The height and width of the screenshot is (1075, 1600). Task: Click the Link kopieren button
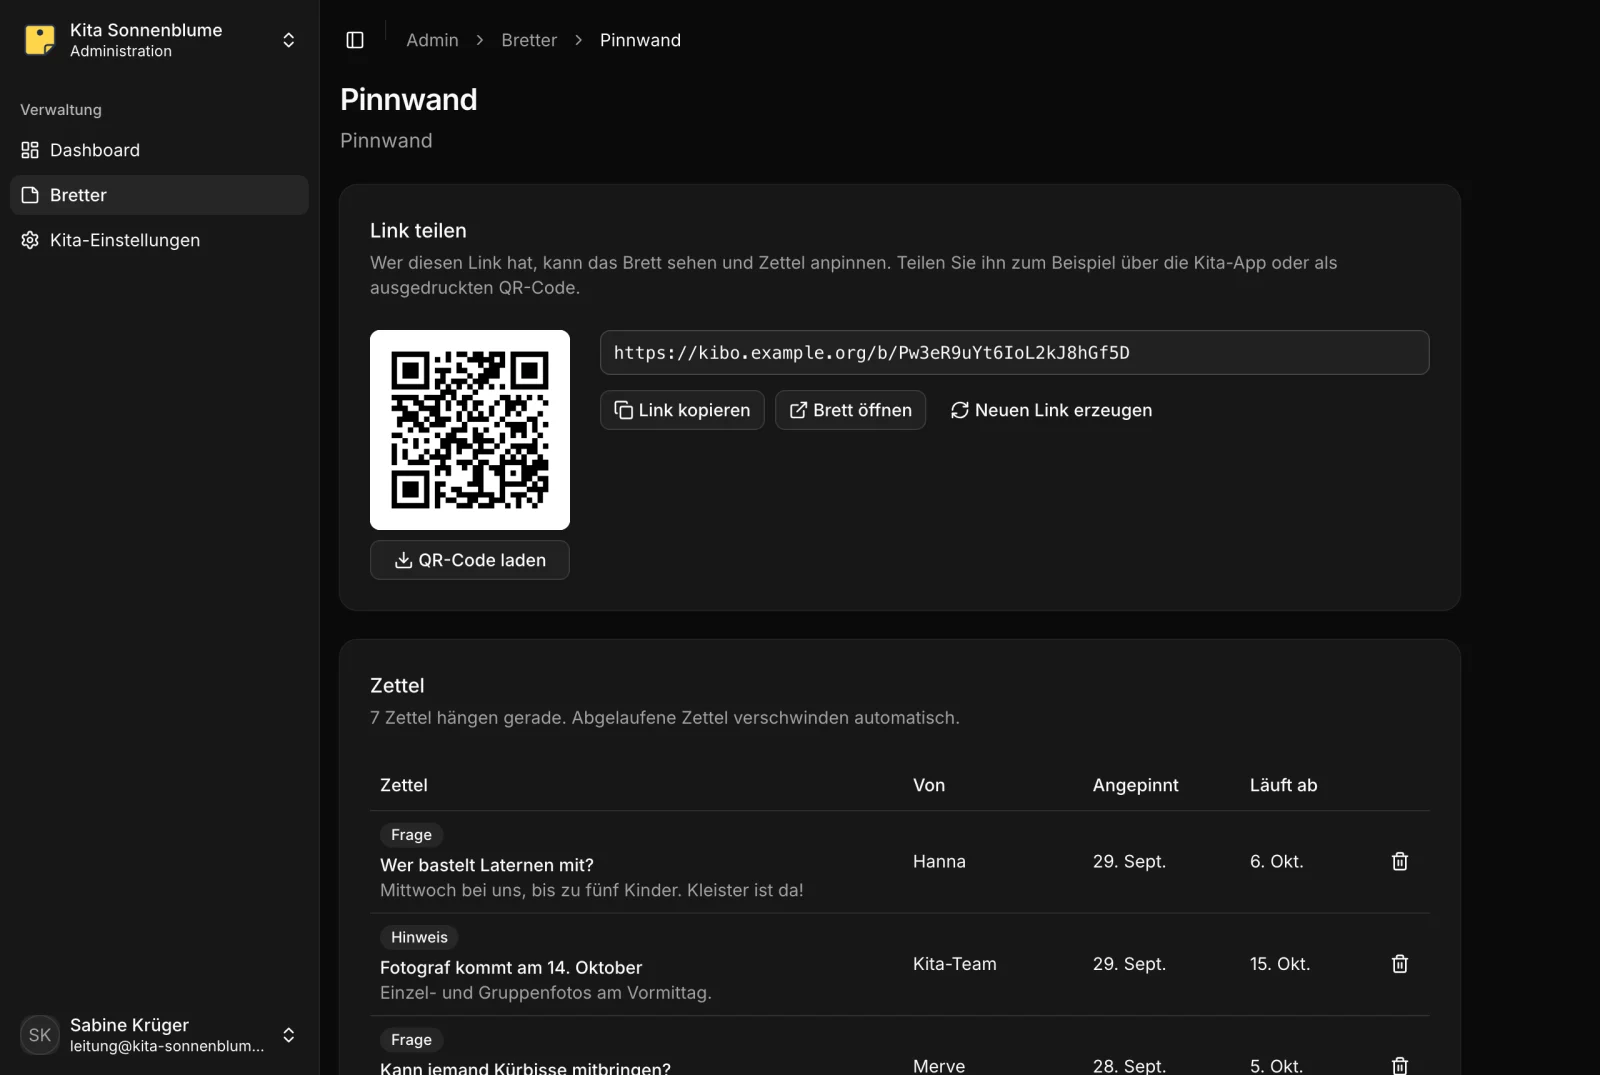[x=682, y=410]
